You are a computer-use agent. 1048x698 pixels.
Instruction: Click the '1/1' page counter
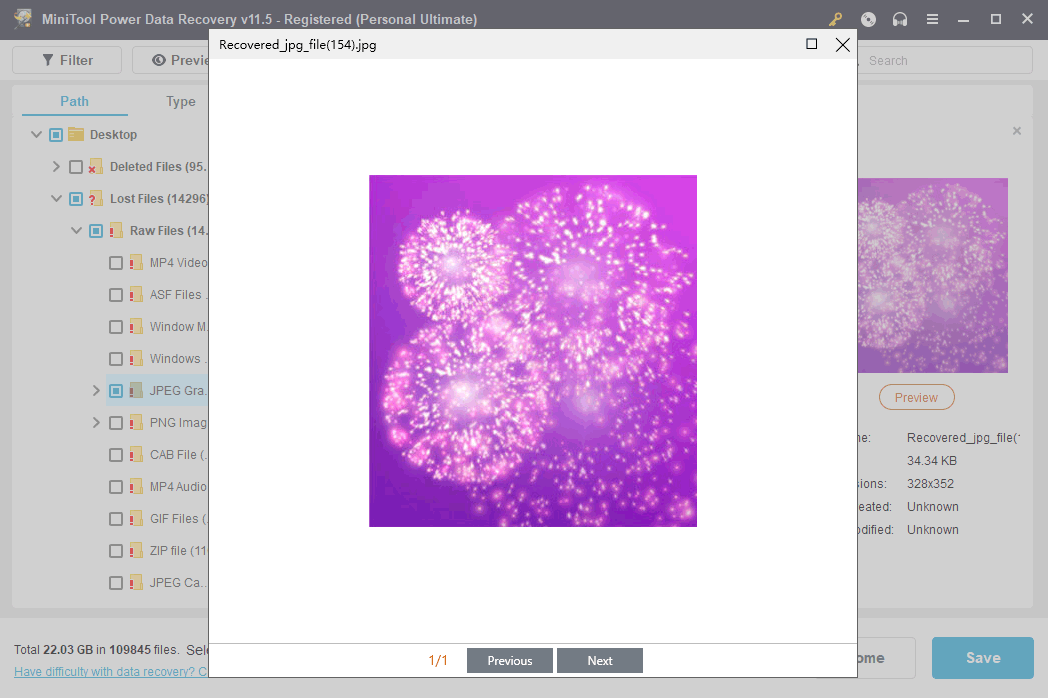(x=438, y=661)
